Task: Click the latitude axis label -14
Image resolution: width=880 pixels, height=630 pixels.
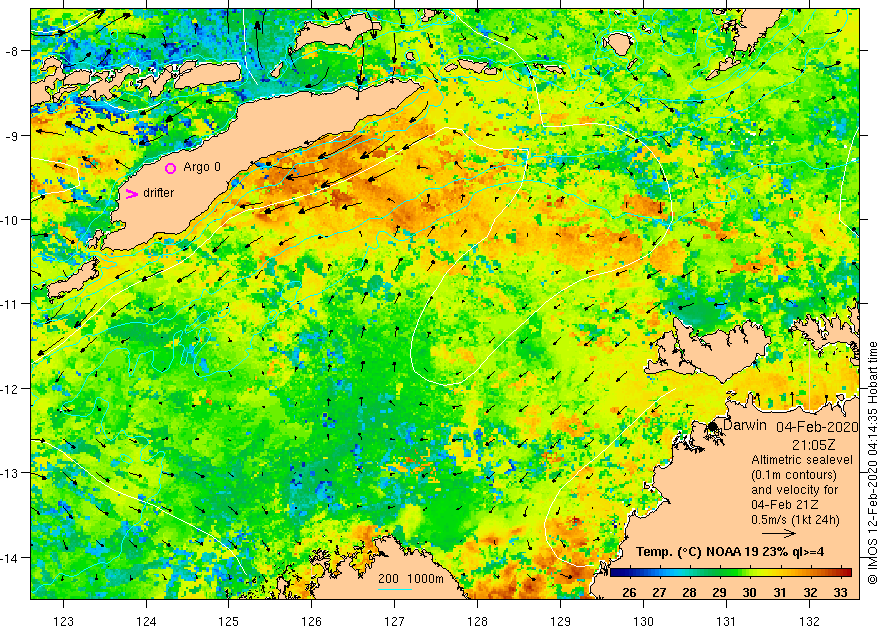Action: tap(10, 558)
